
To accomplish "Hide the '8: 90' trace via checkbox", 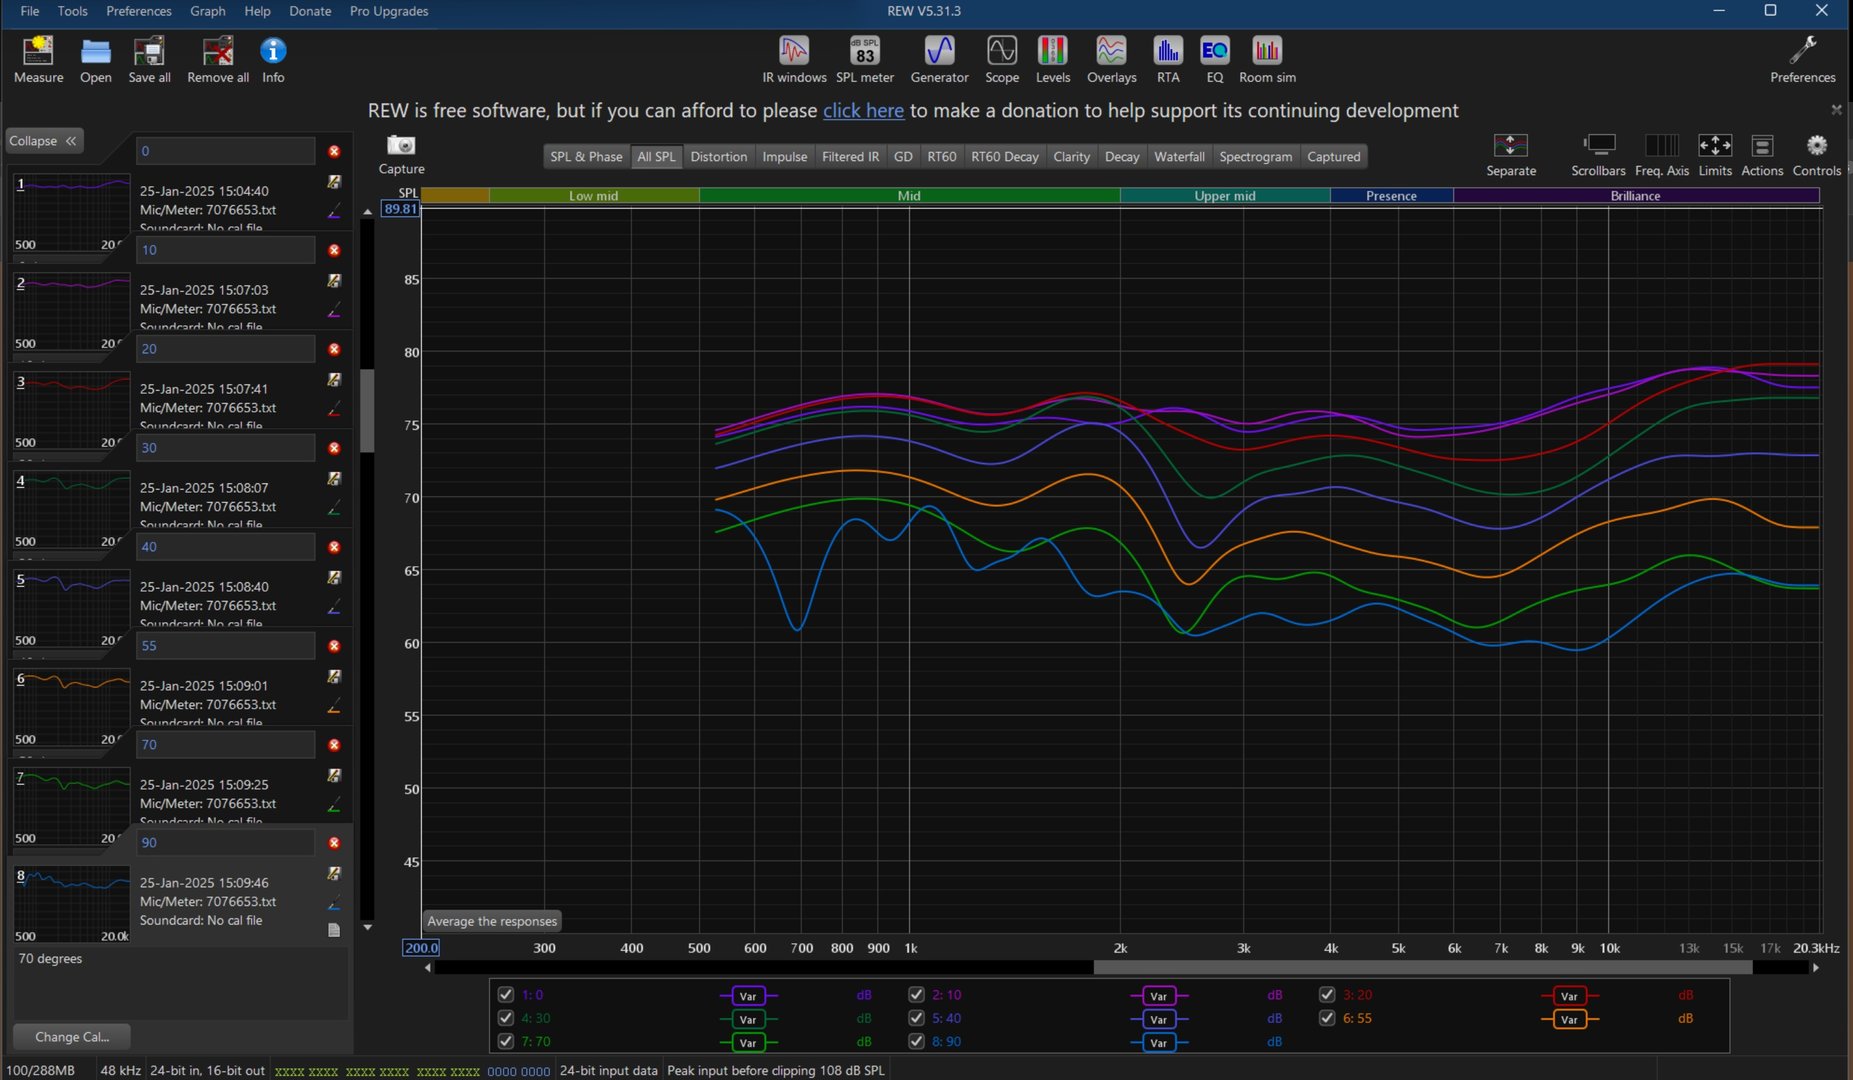I will coord(916,1041).
